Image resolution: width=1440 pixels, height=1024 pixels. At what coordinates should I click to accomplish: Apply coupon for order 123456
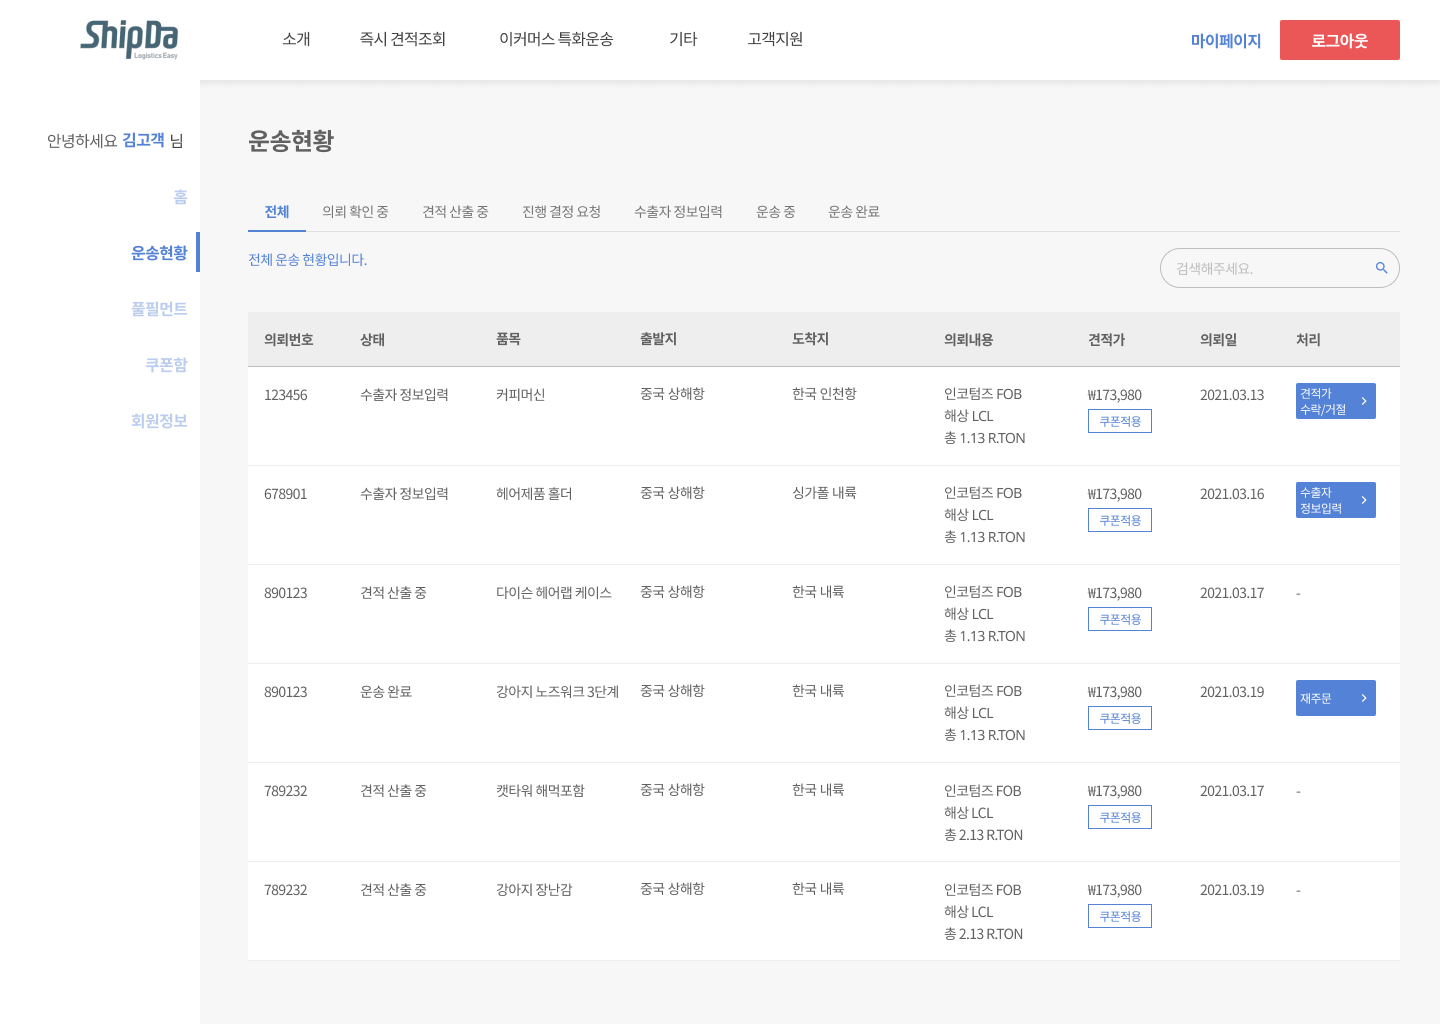tap(1119, 422)
